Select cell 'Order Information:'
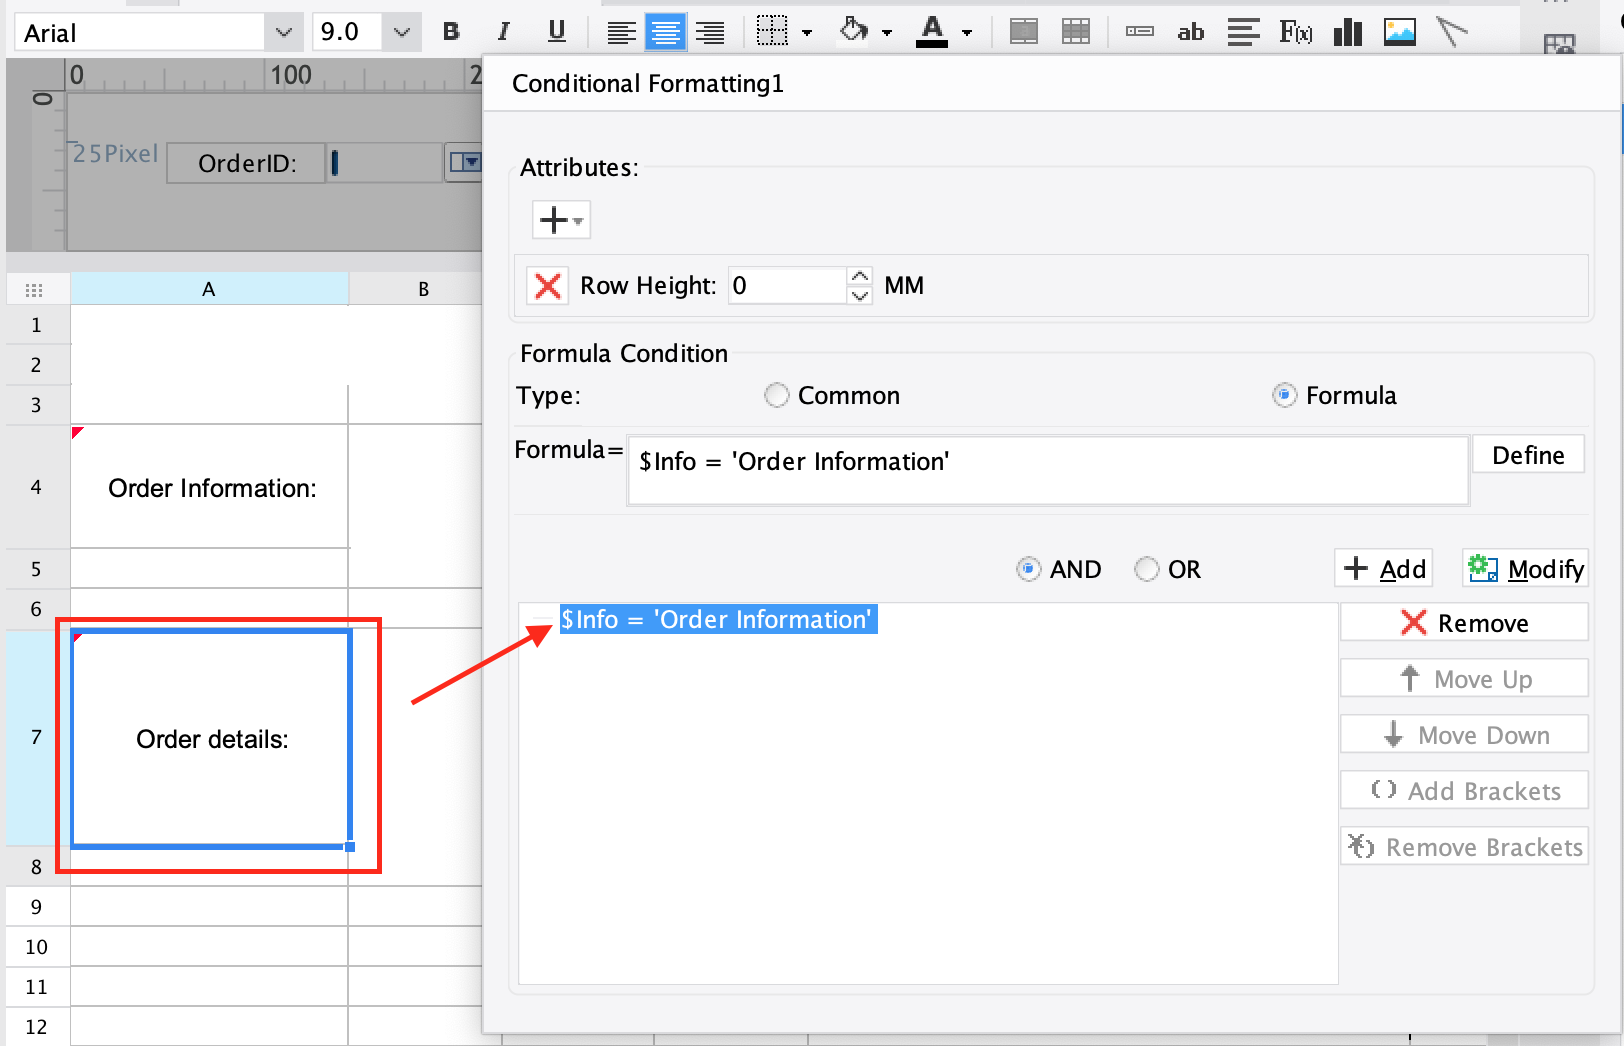 [210, 487]
